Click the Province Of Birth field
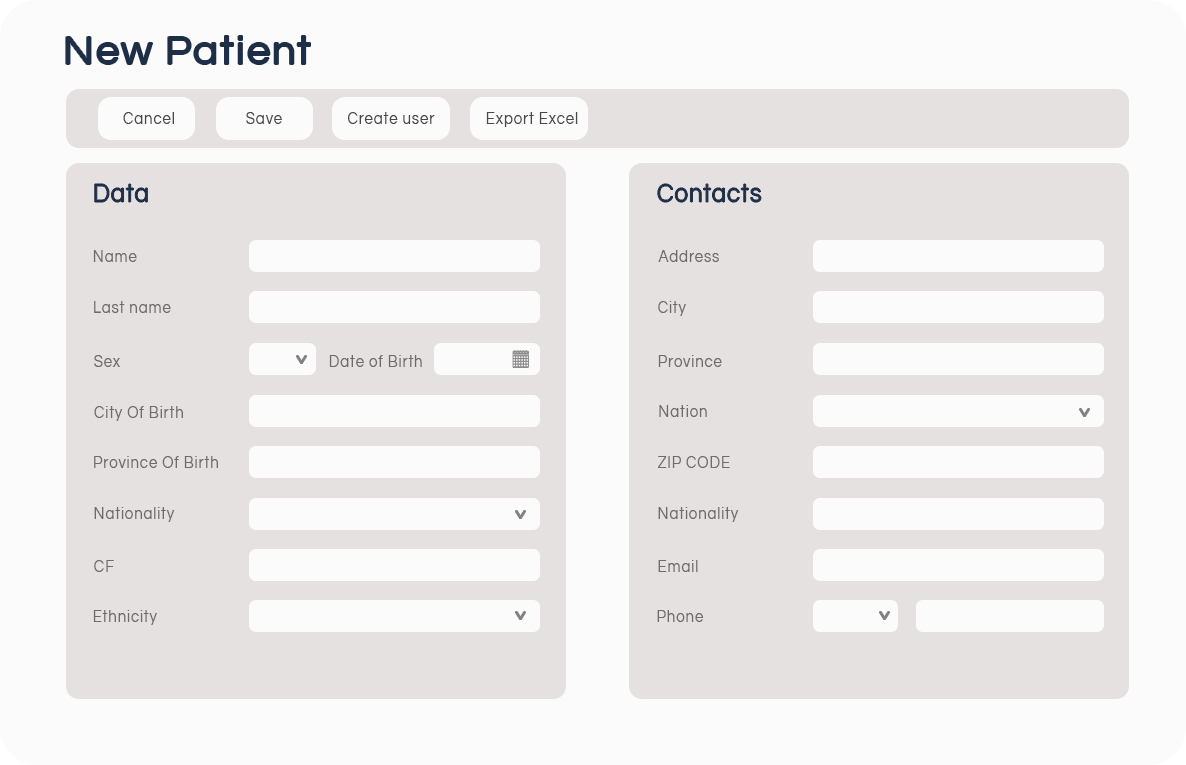The width and height of the screenshot is (1186, 765). (x=394, y=462)
